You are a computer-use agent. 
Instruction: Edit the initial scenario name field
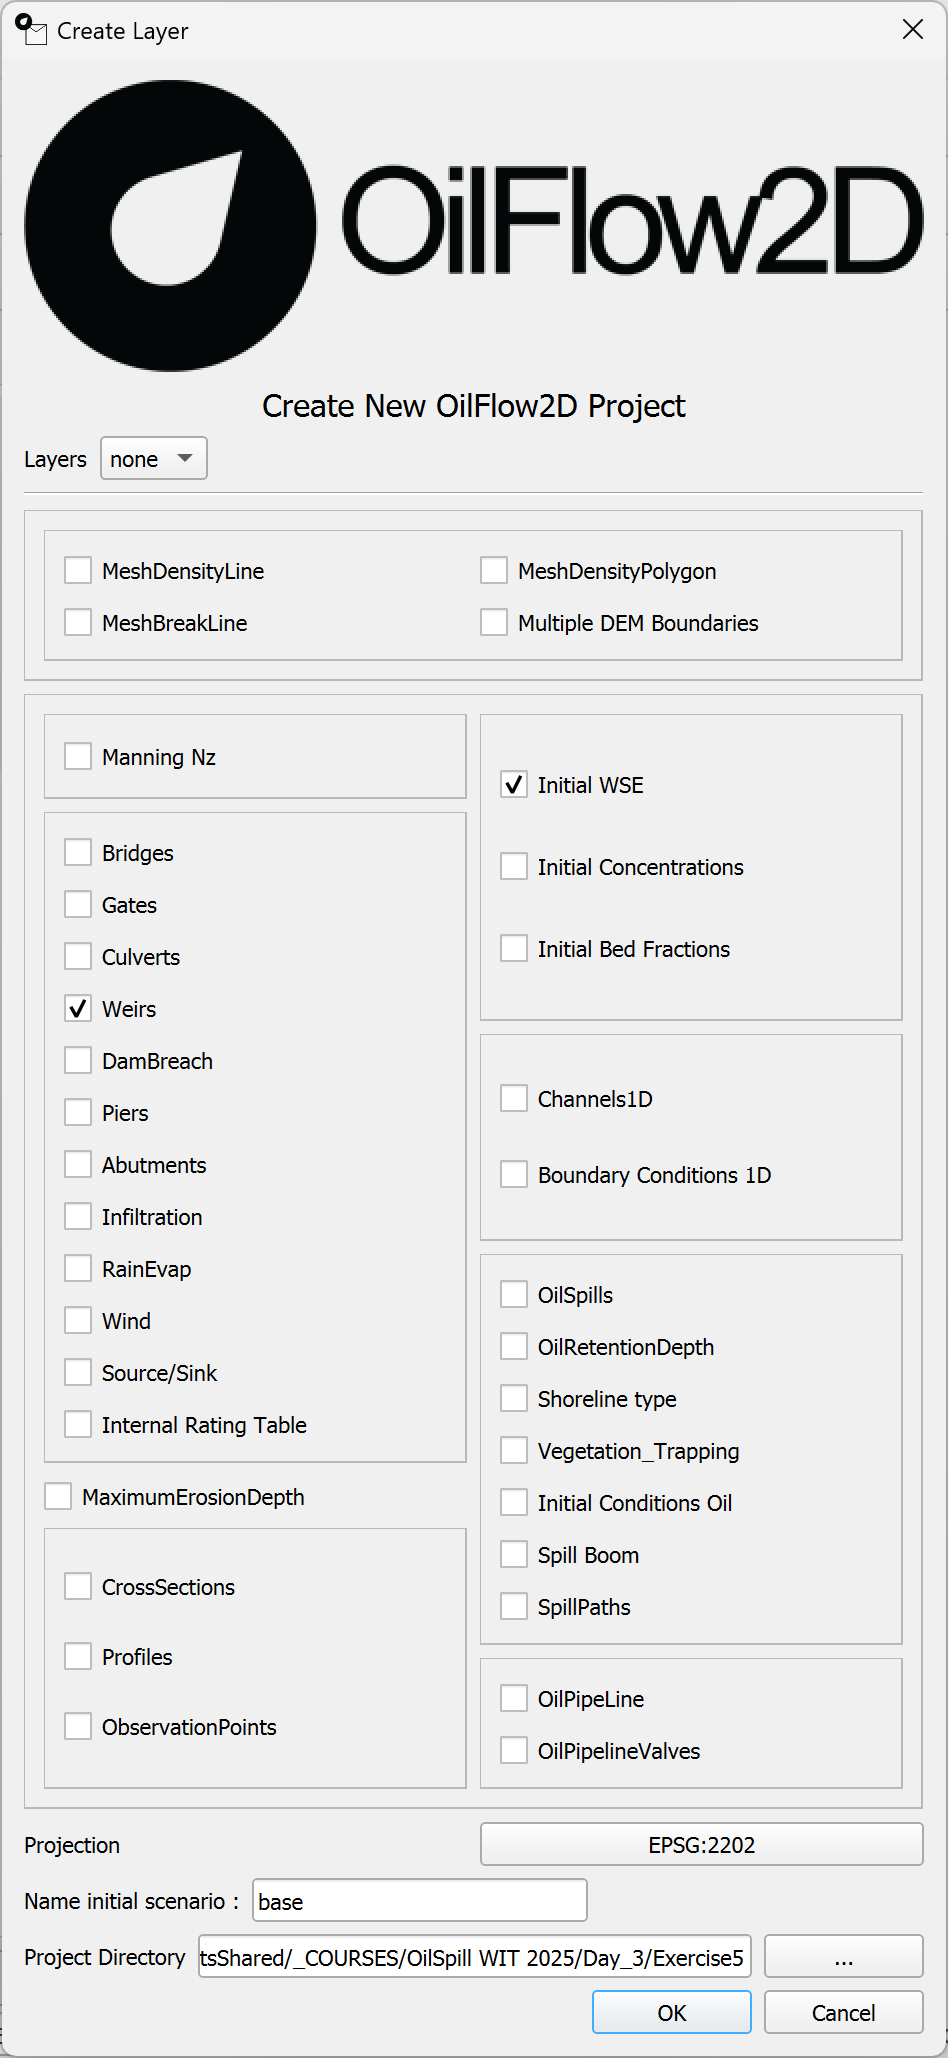click(420, 1901)
